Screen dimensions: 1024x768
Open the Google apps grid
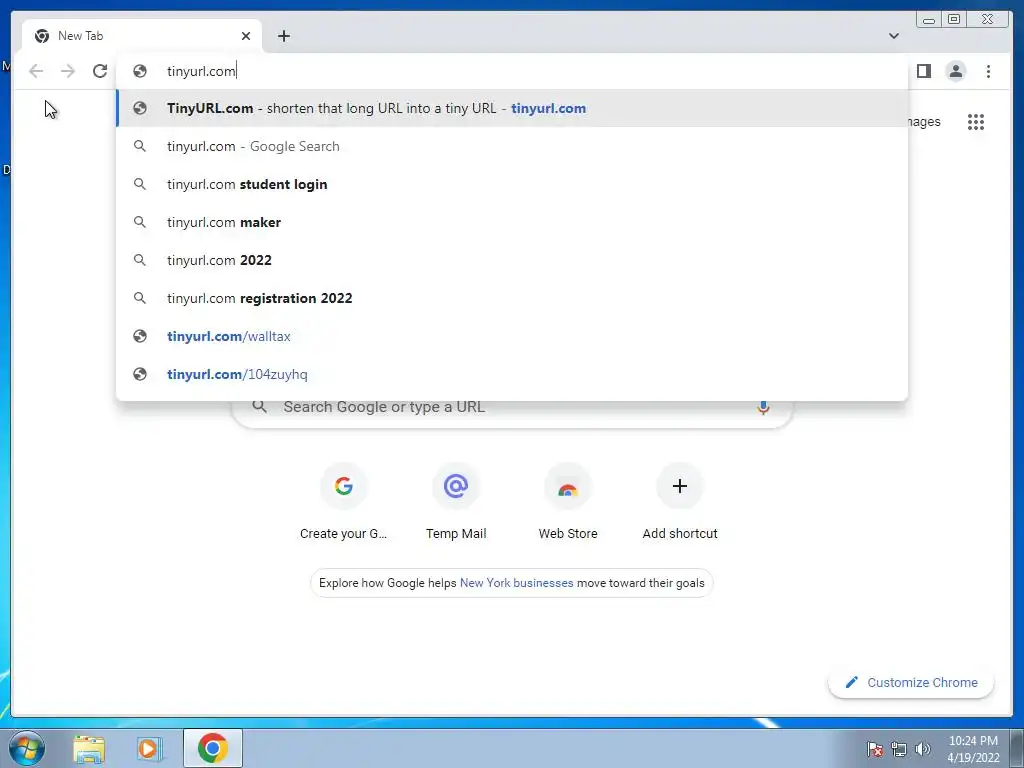click(976, 122)
